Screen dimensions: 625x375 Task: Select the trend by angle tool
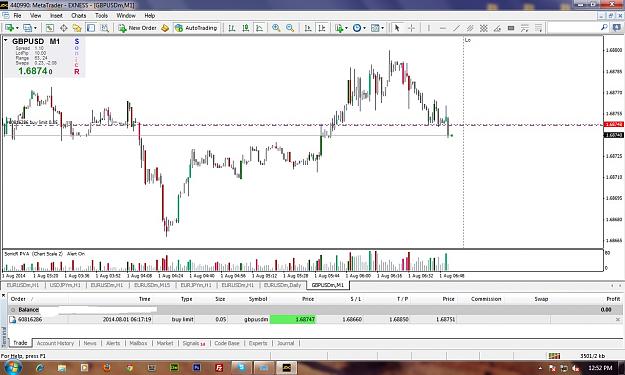497,28
